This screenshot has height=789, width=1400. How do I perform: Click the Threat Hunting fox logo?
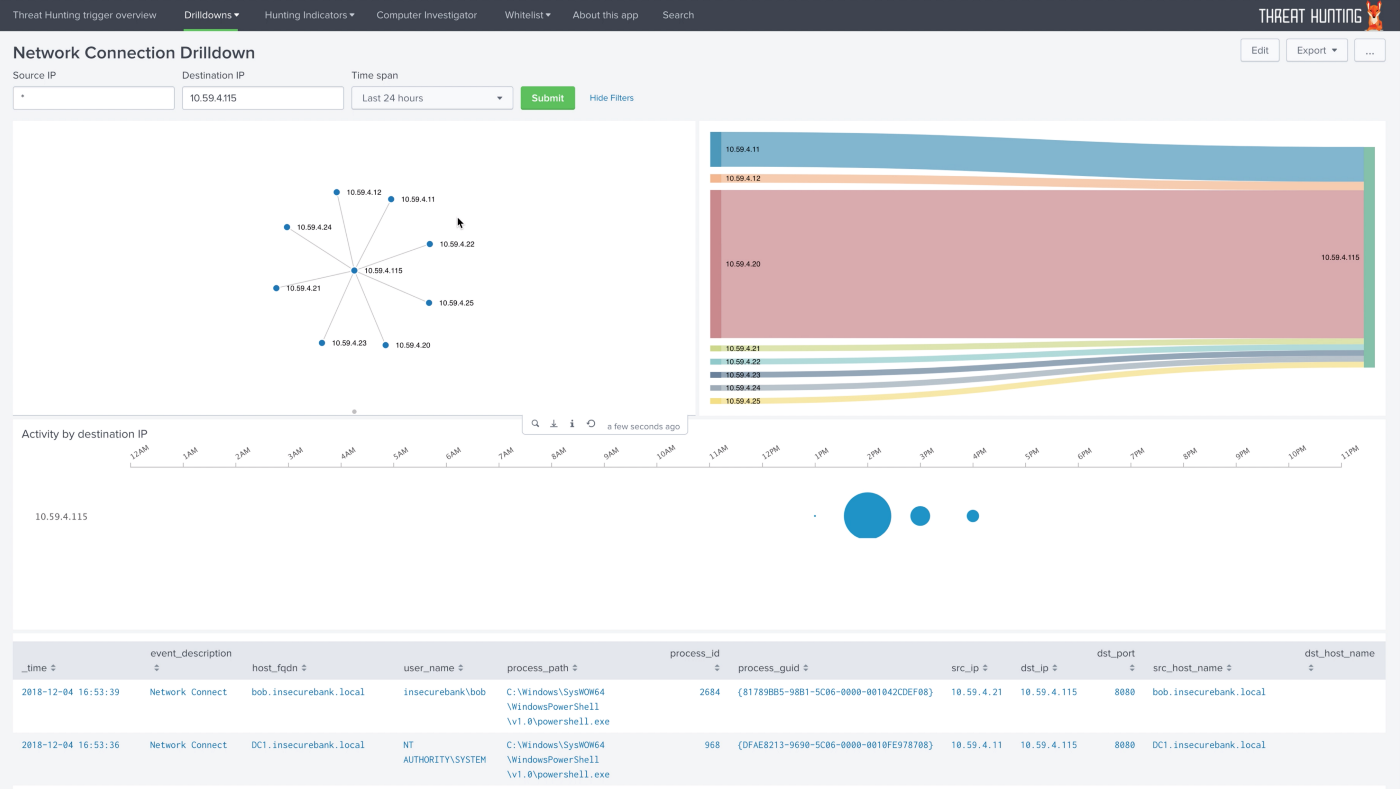(1375, 14)
